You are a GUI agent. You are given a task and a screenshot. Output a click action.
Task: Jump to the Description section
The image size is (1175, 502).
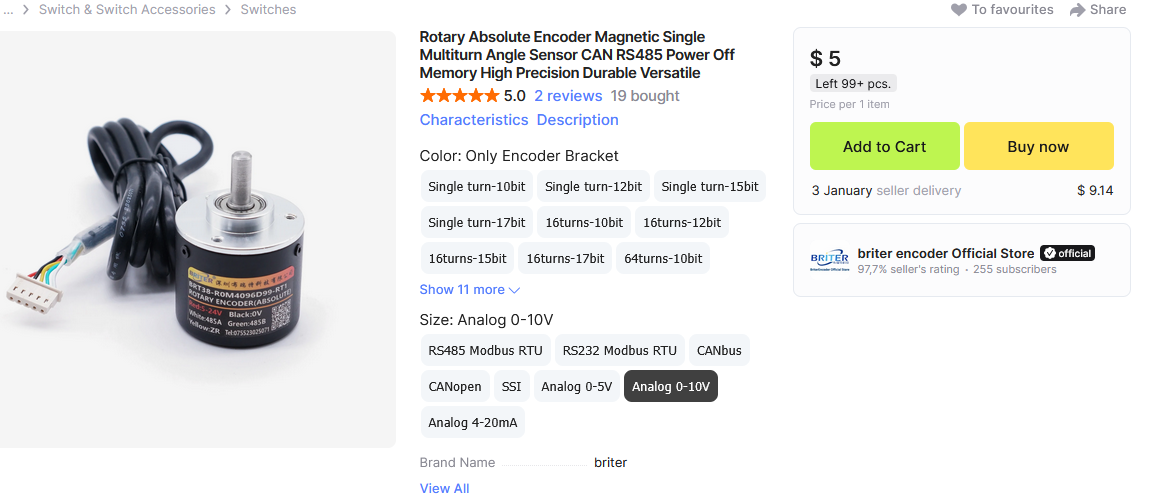577,120
